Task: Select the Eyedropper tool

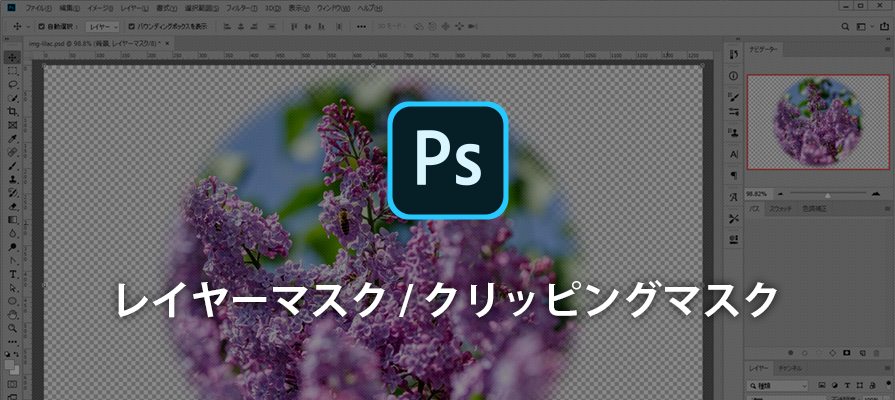Action: [13, 139]
